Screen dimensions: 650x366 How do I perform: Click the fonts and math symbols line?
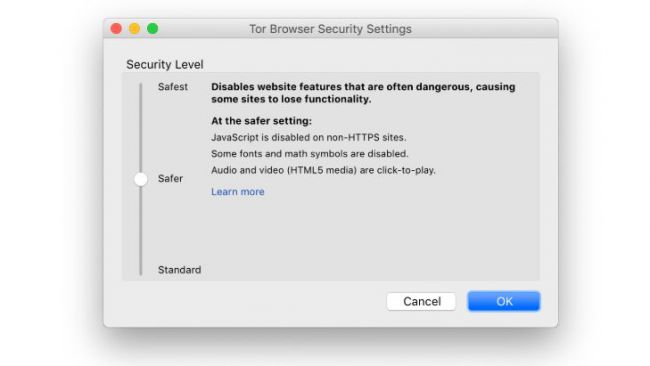point(310,154)
